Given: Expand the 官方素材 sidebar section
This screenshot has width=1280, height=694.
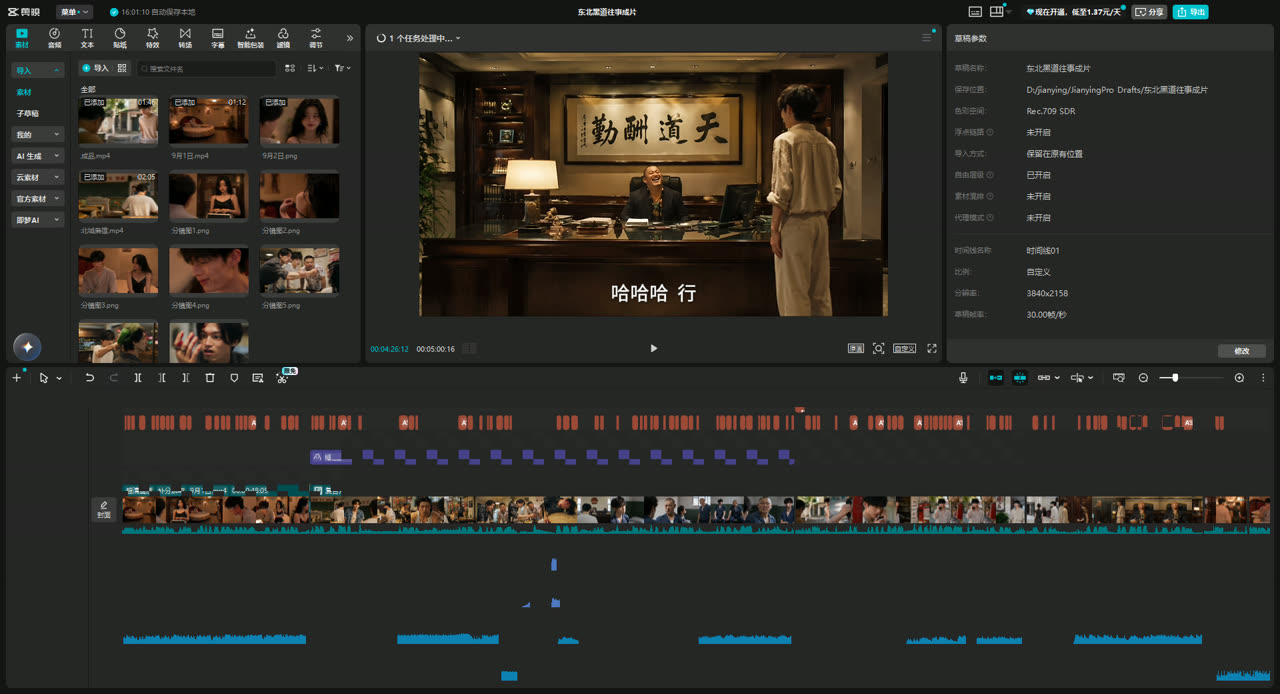Looking at the screenshot, I should click(38, 198).
